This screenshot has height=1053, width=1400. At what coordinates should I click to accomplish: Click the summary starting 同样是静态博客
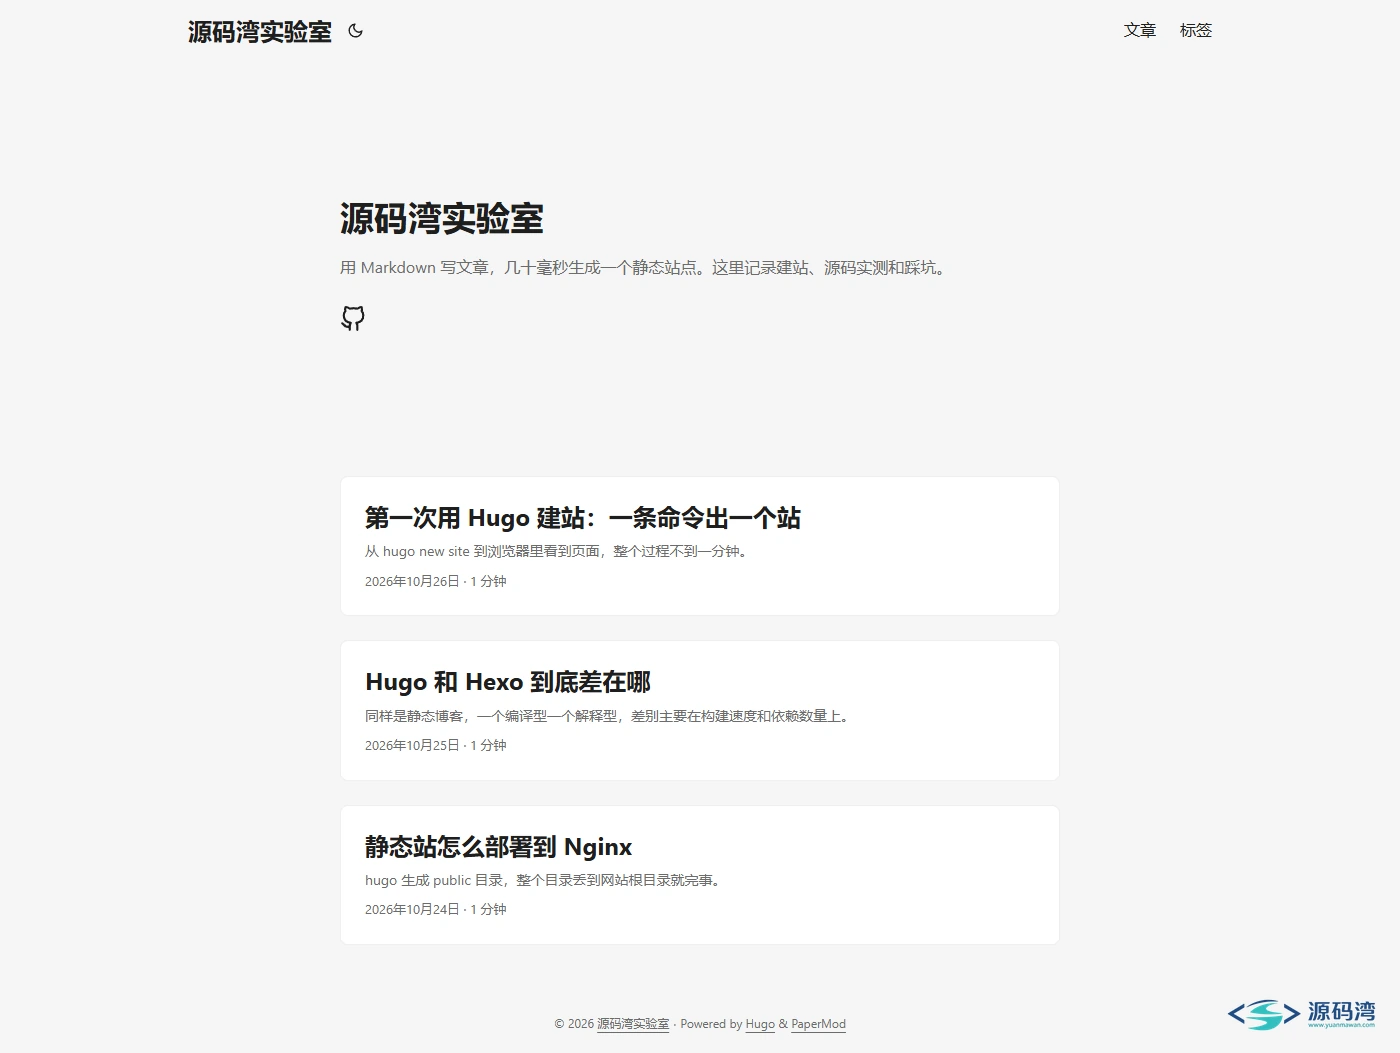609,716
